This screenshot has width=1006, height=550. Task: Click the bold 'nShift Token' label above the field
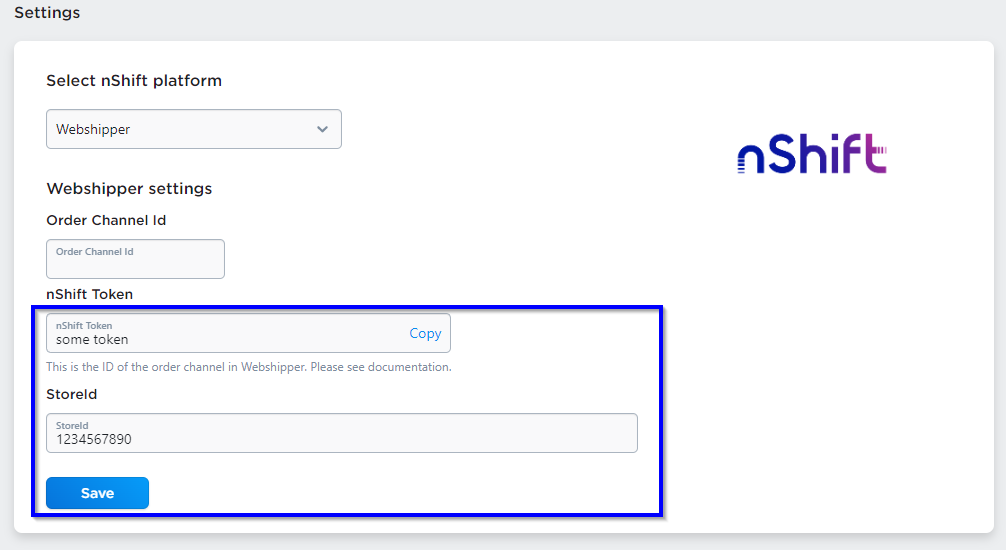89,294
